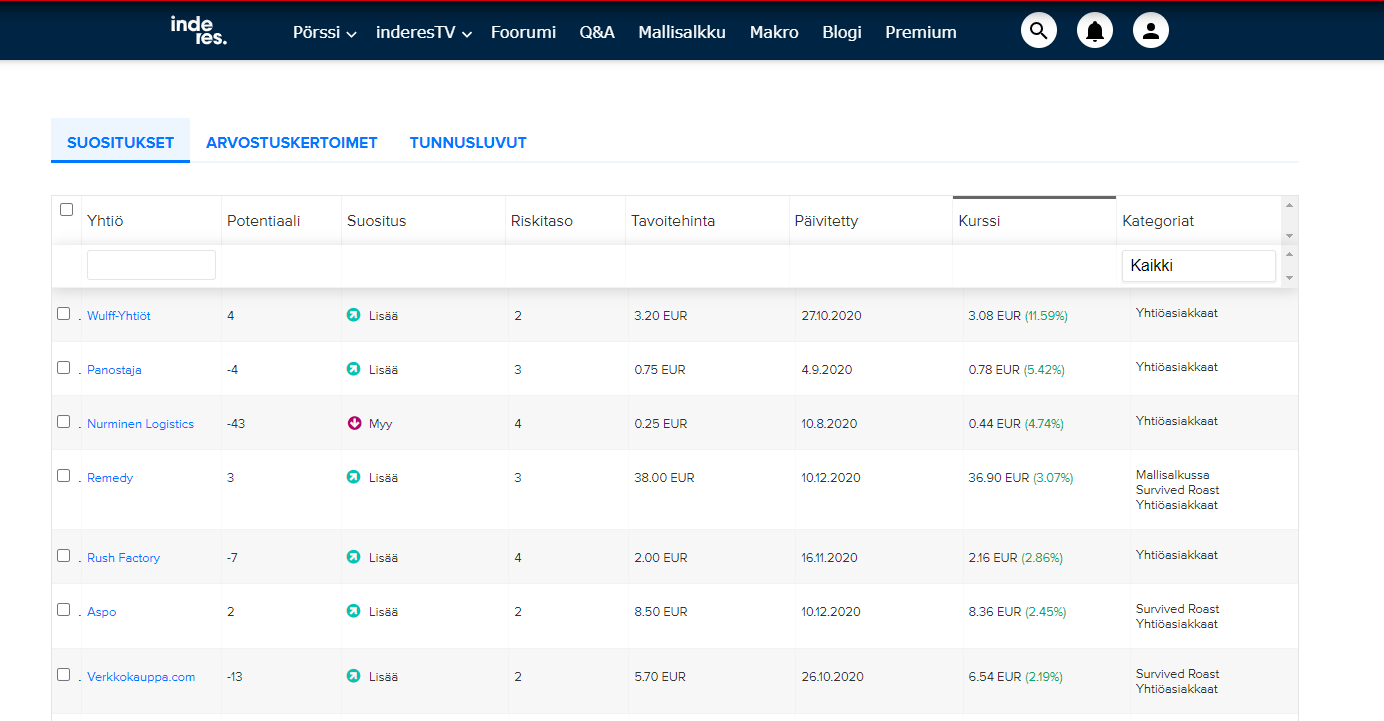The image size is (1384, 721).
Task: Select the Rush Factory row checkbox
Action: [x=64, y=556]
